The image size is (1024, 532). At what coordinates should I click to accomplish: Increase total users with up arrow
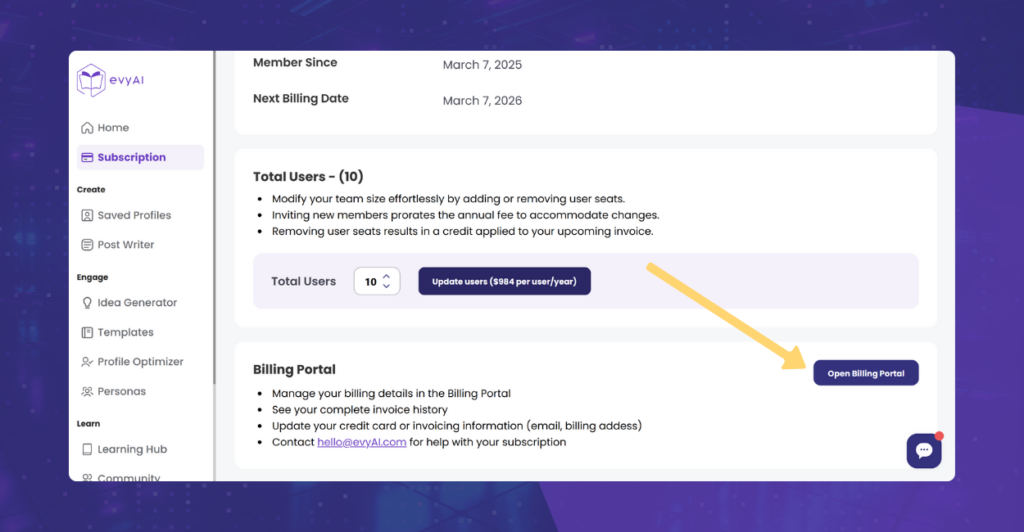point(387,276)
